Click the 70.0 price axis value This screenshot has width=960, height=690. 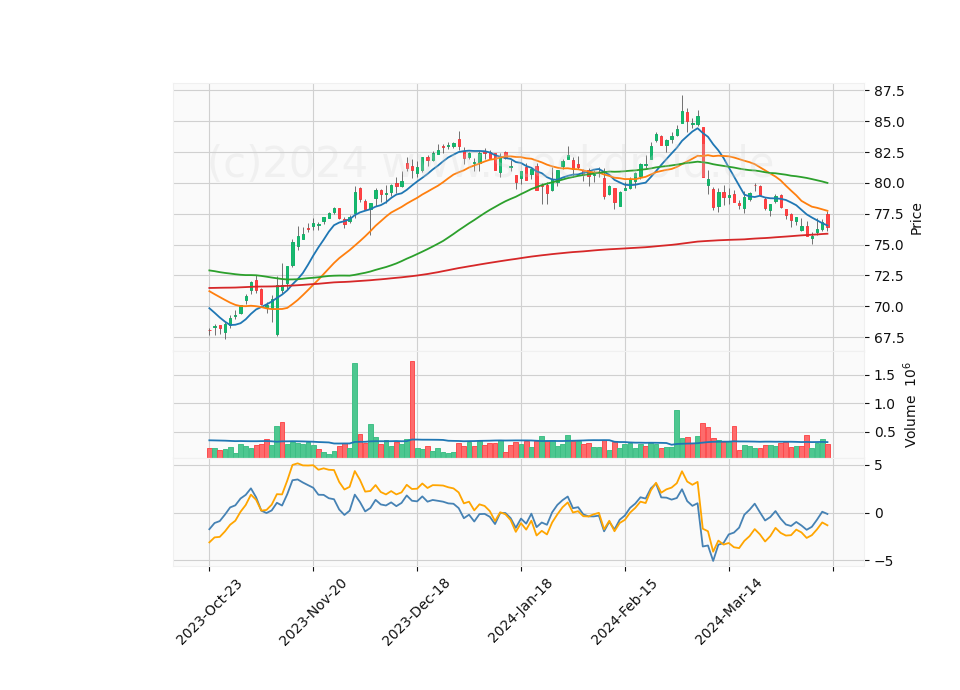(888, 307)
